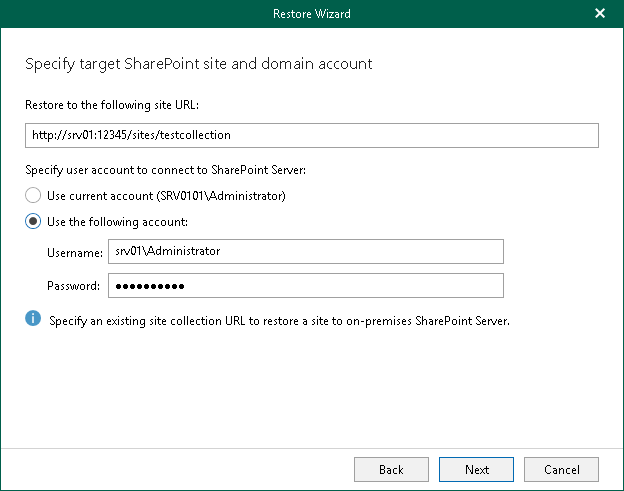
Task: Select the 'Use current account' radio button
Action: [34, 196]
